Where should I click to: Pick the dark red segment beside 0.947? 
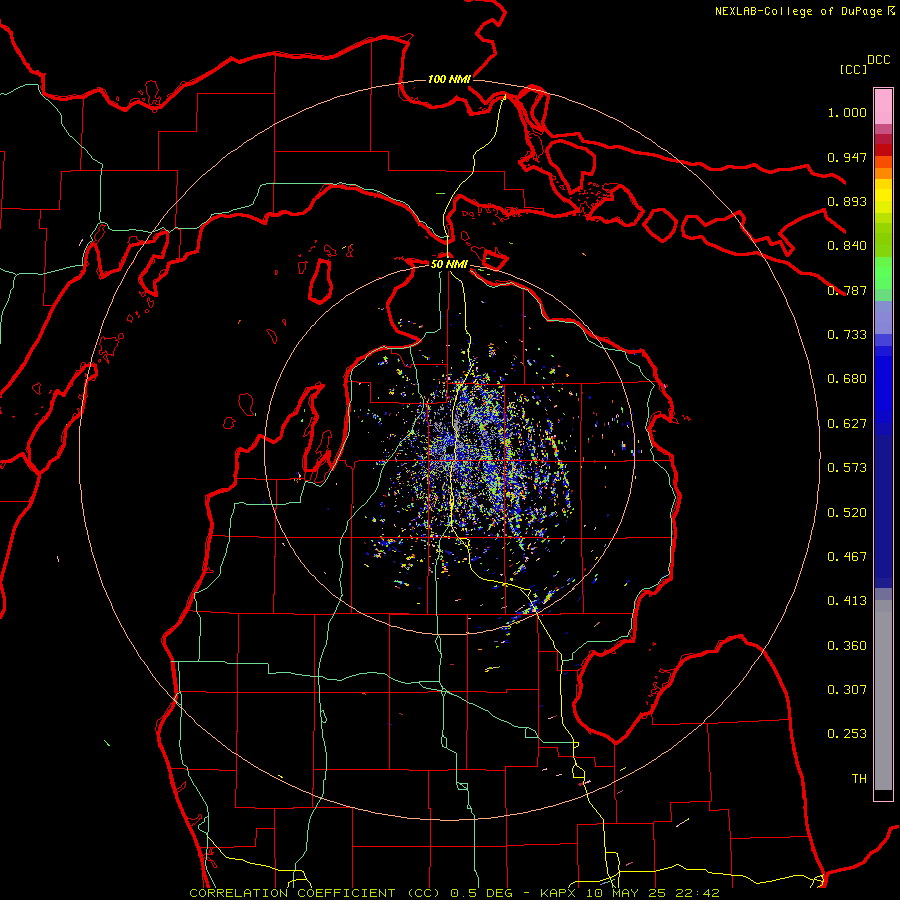click(883, 150)
